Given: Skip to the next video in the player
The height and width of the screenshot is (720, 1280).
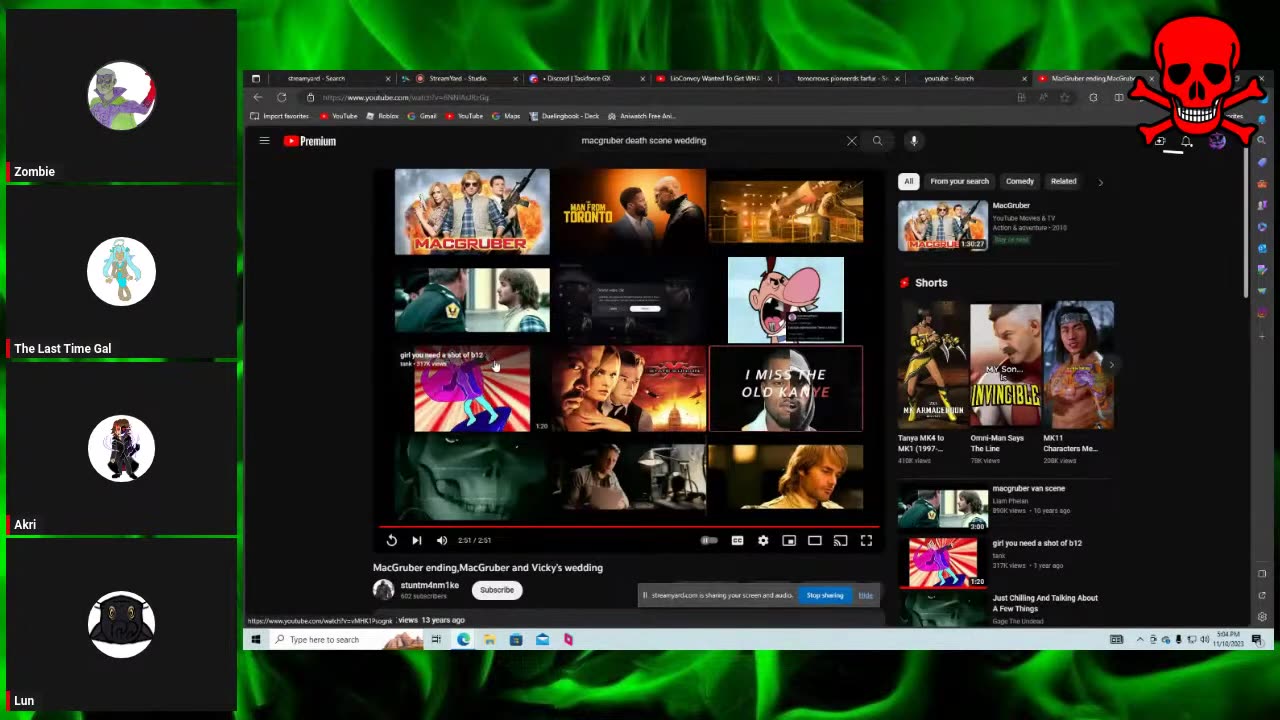Looking at the screenshot, I should click(x=417, y=540).
